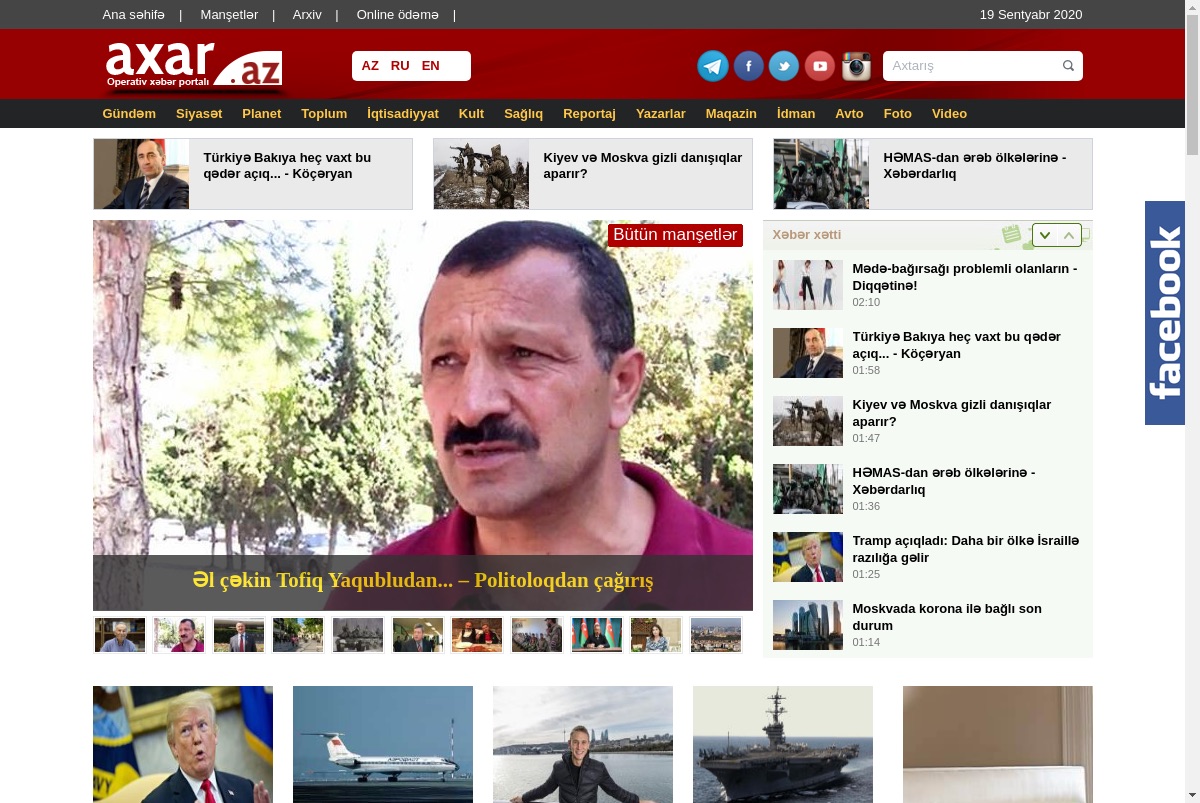Open feed item Türkiyə Bakıya at 01:58
The width and height of the screenshot is (1200, 803).
(x=956, y=345)
